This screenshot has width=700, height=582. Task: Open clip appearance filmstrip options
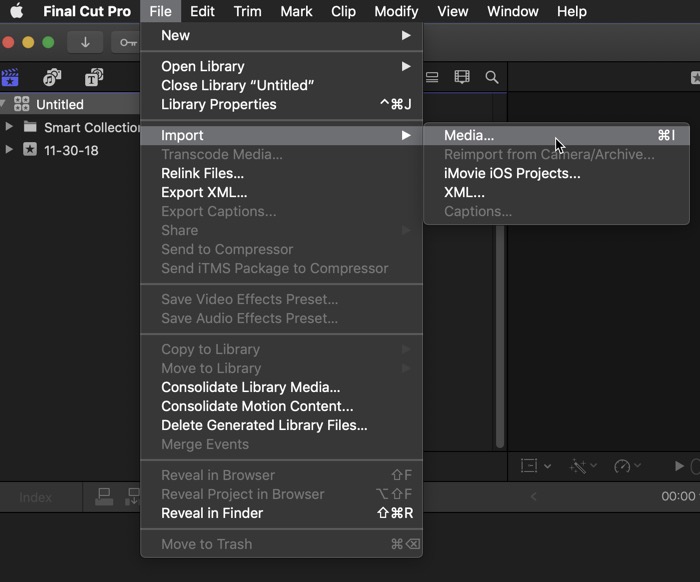click(462, 77)
